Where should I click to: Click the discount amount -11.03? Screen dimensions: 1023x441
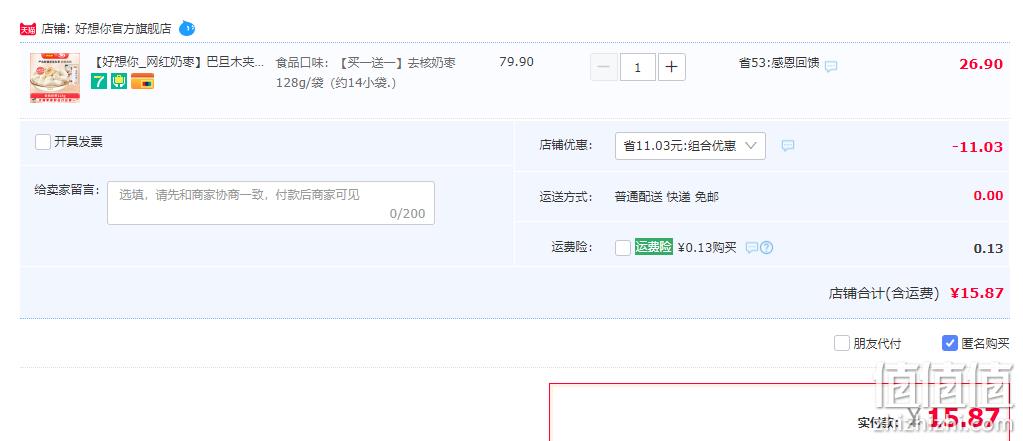(x=977, y=147)
